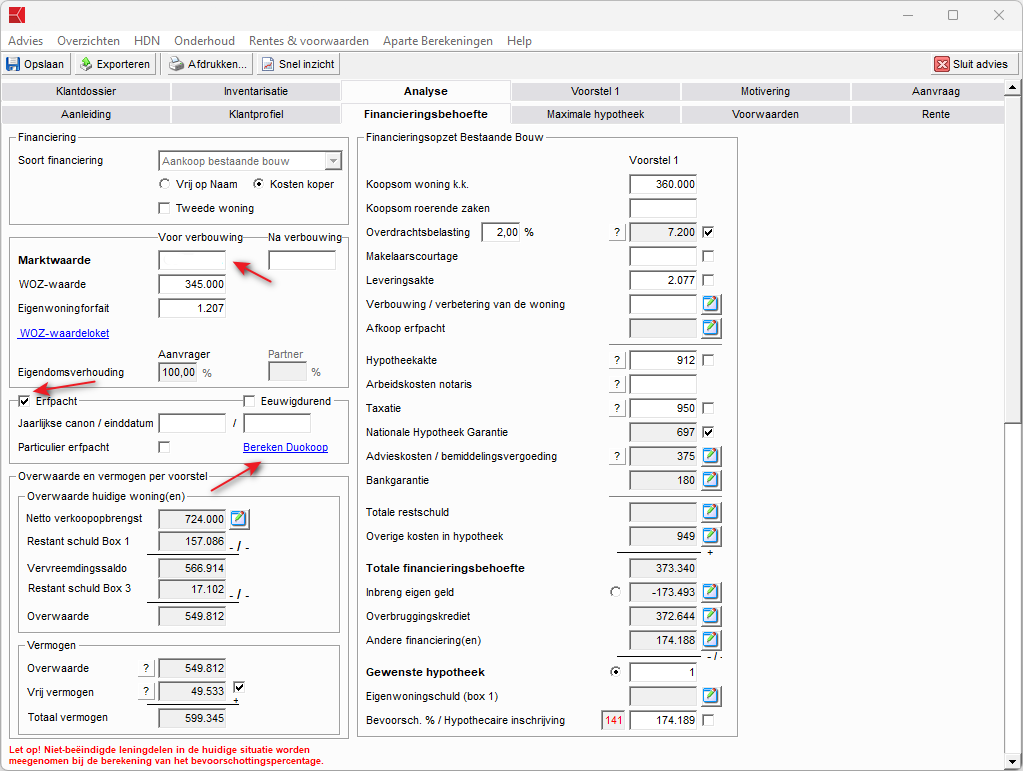Image resolution: width=1023 pixels, height=771 pixels.
Task: Click the vertical scrollbar thumb
Action: pyautogui.click(x=1012, y=259)
